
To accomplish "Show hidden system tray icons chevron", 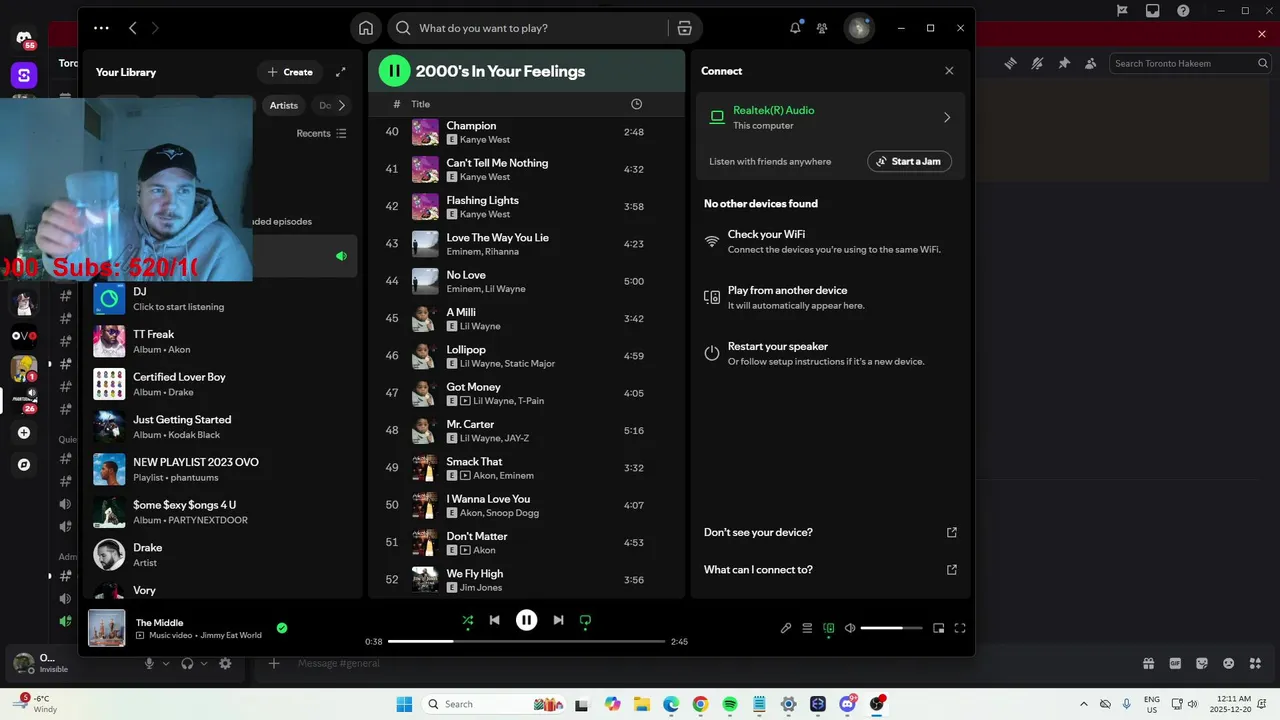I will (x=1083, y=704).
